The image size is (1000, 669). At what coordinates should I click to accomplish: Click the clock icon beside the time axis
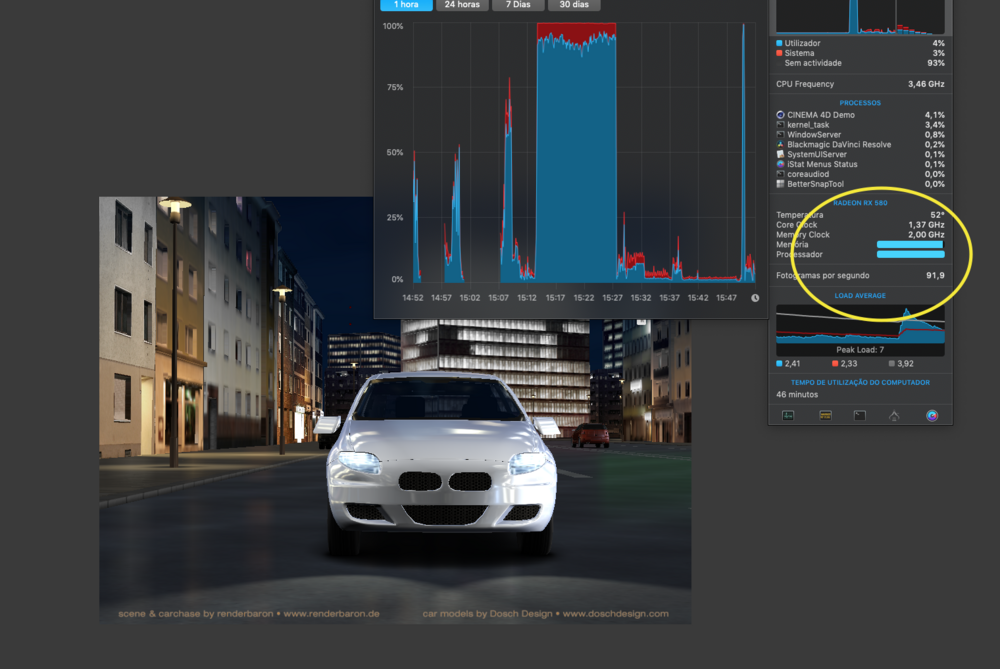click(755, 297)
